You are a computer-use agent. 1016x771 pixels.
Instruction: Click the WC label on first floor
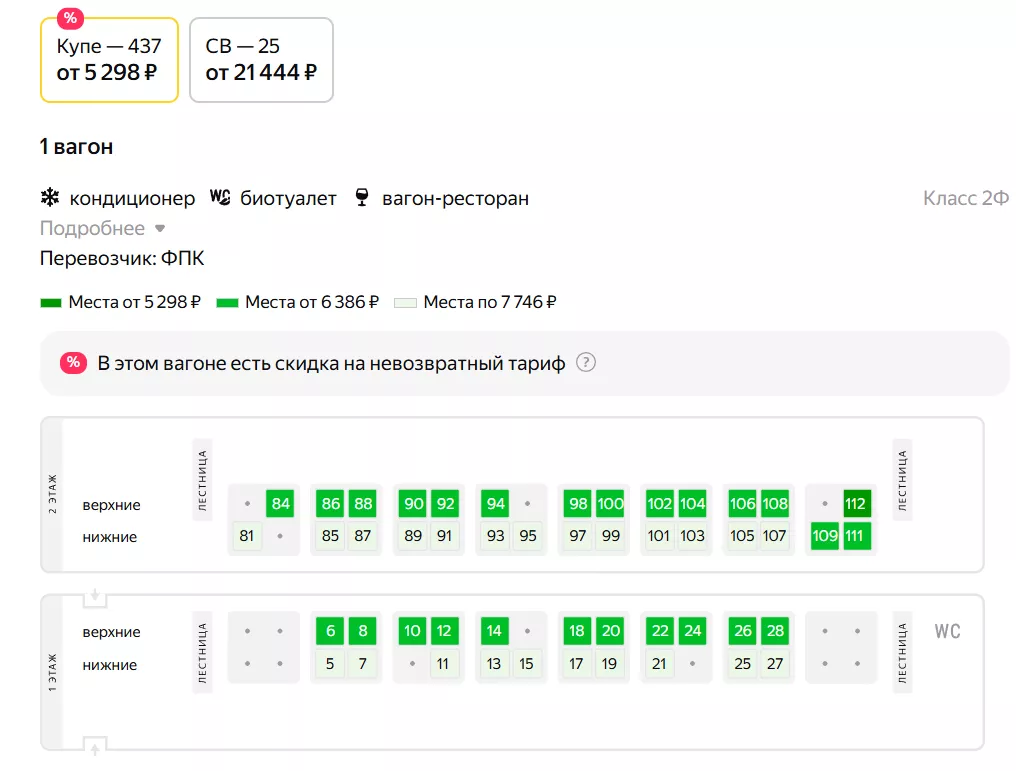pos(947,632)
